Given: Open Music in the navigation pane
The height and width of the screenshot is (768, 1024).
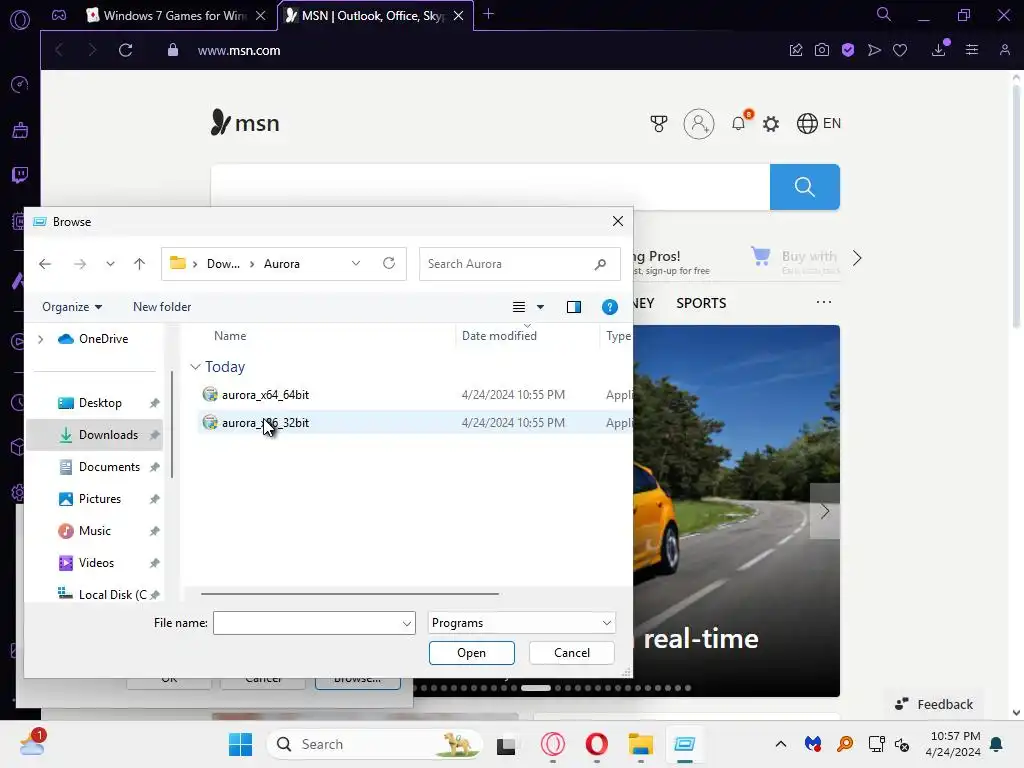Looking at the screenshot, I should click(95, 531).
